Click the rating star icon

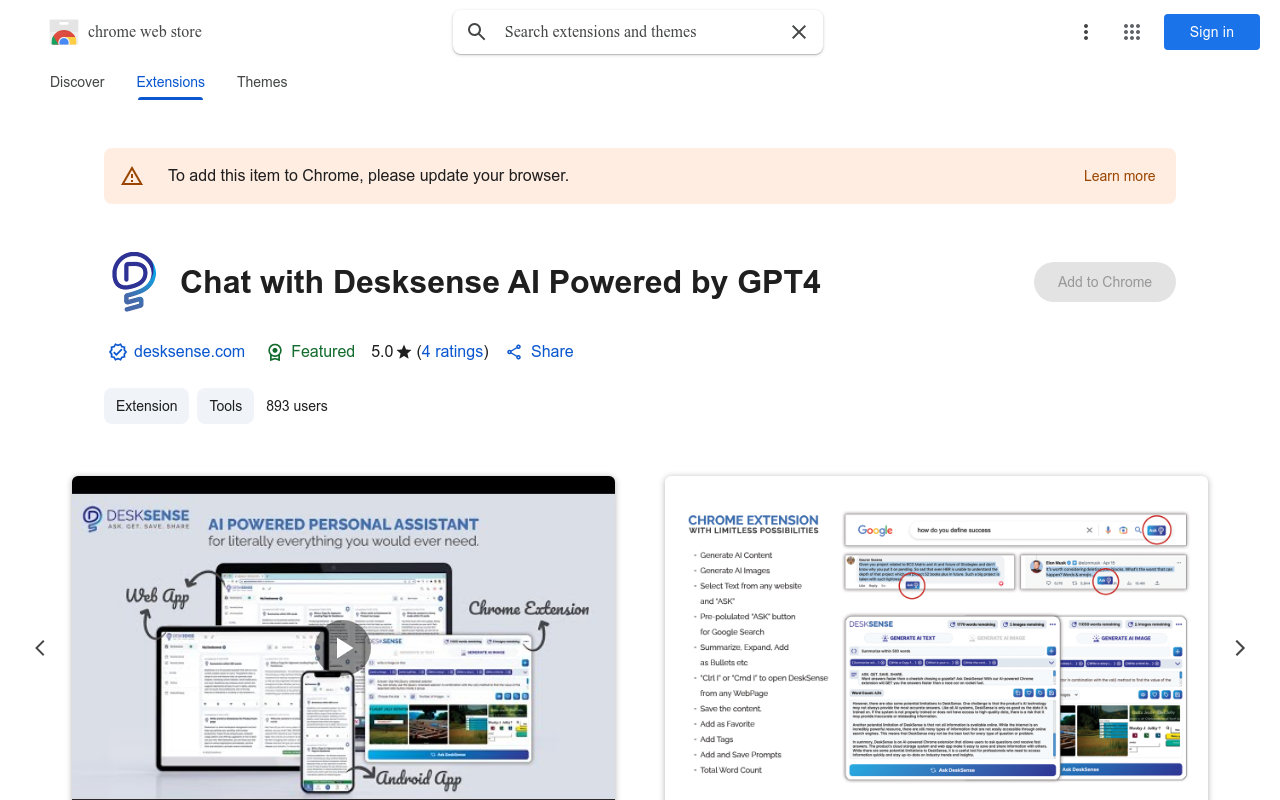[x=404, y=352]
